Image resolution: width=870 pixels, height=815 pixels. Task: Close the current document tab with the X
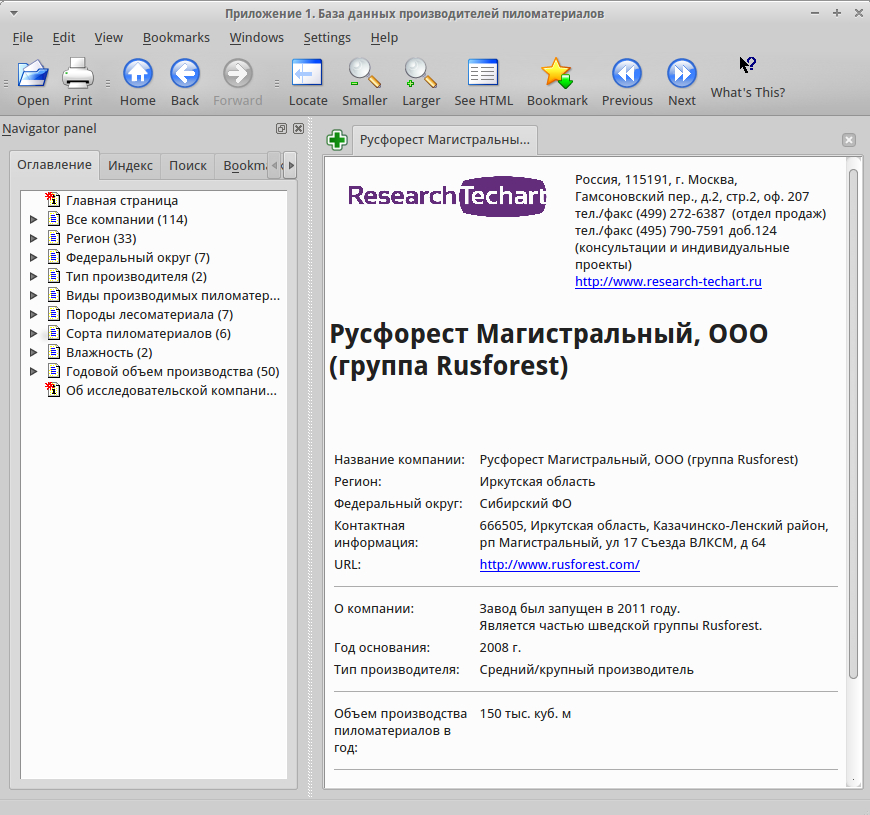click(848, 140)
